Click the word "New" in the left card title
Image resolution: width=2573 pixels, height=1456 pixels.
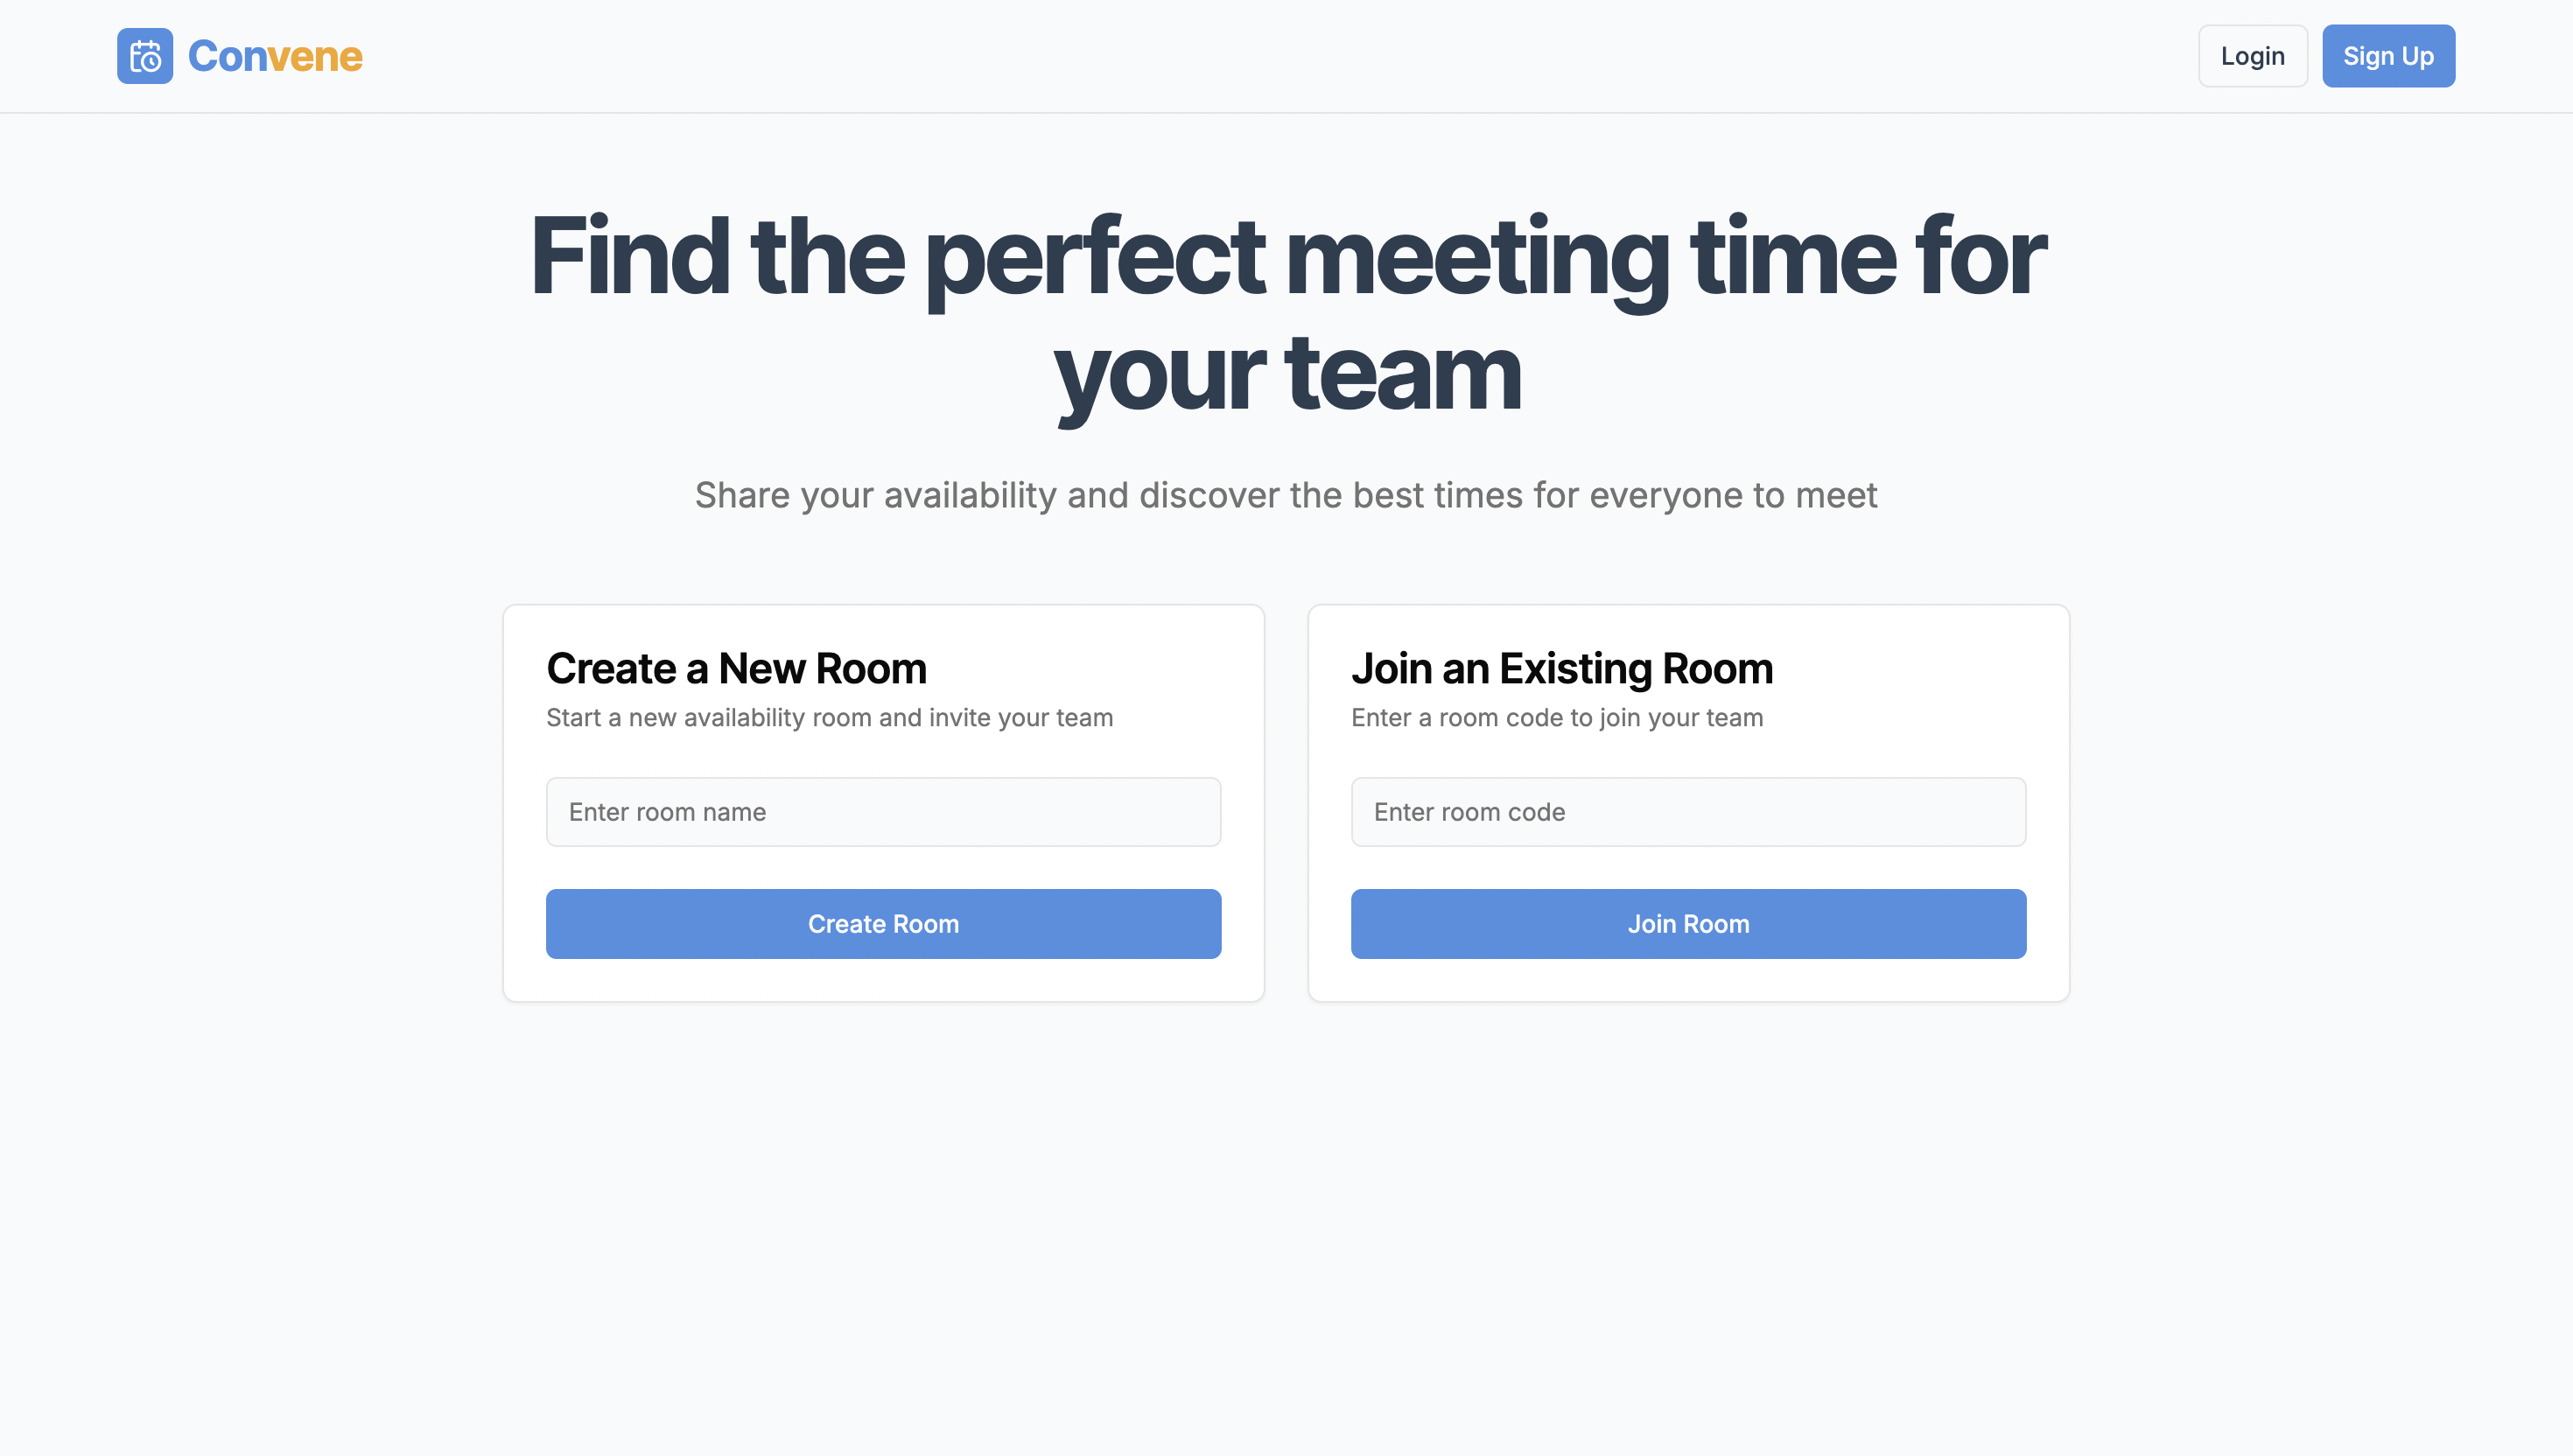pos(761,669)
